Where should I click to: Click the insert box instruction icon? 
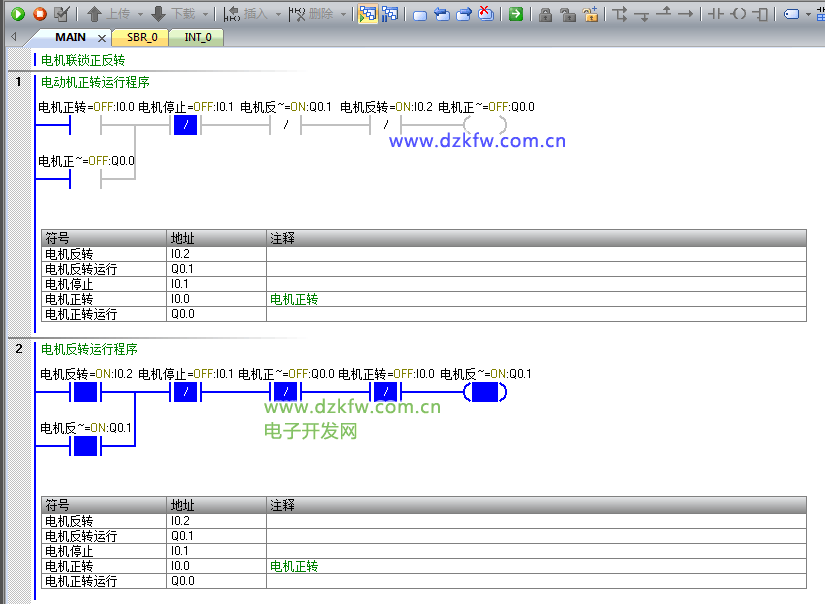coord(761,14)
